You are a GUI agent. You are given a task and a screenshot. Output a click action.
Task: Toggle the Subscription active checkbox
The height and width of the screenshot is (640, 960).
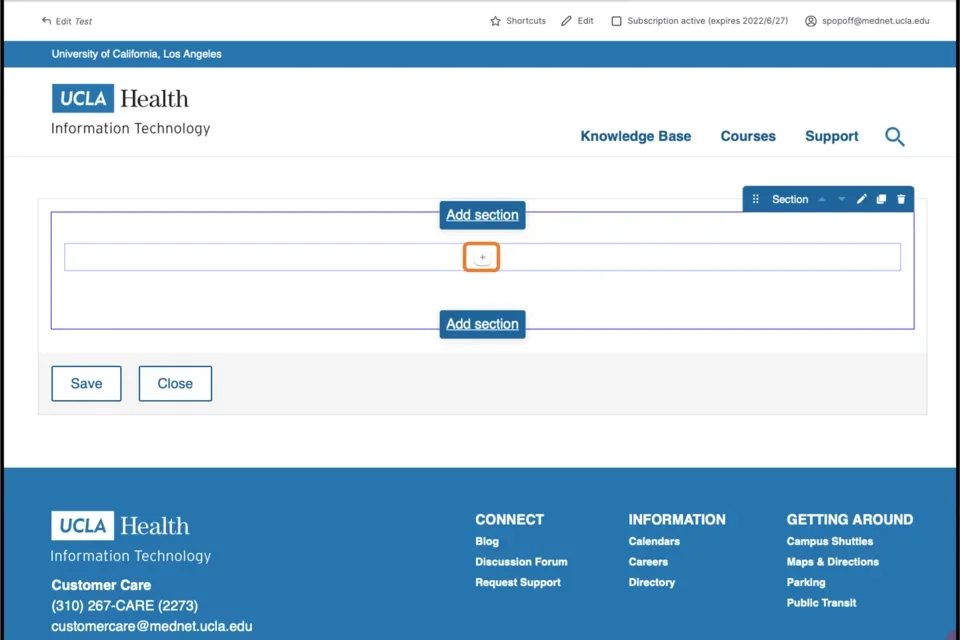(x=615, y=20)
